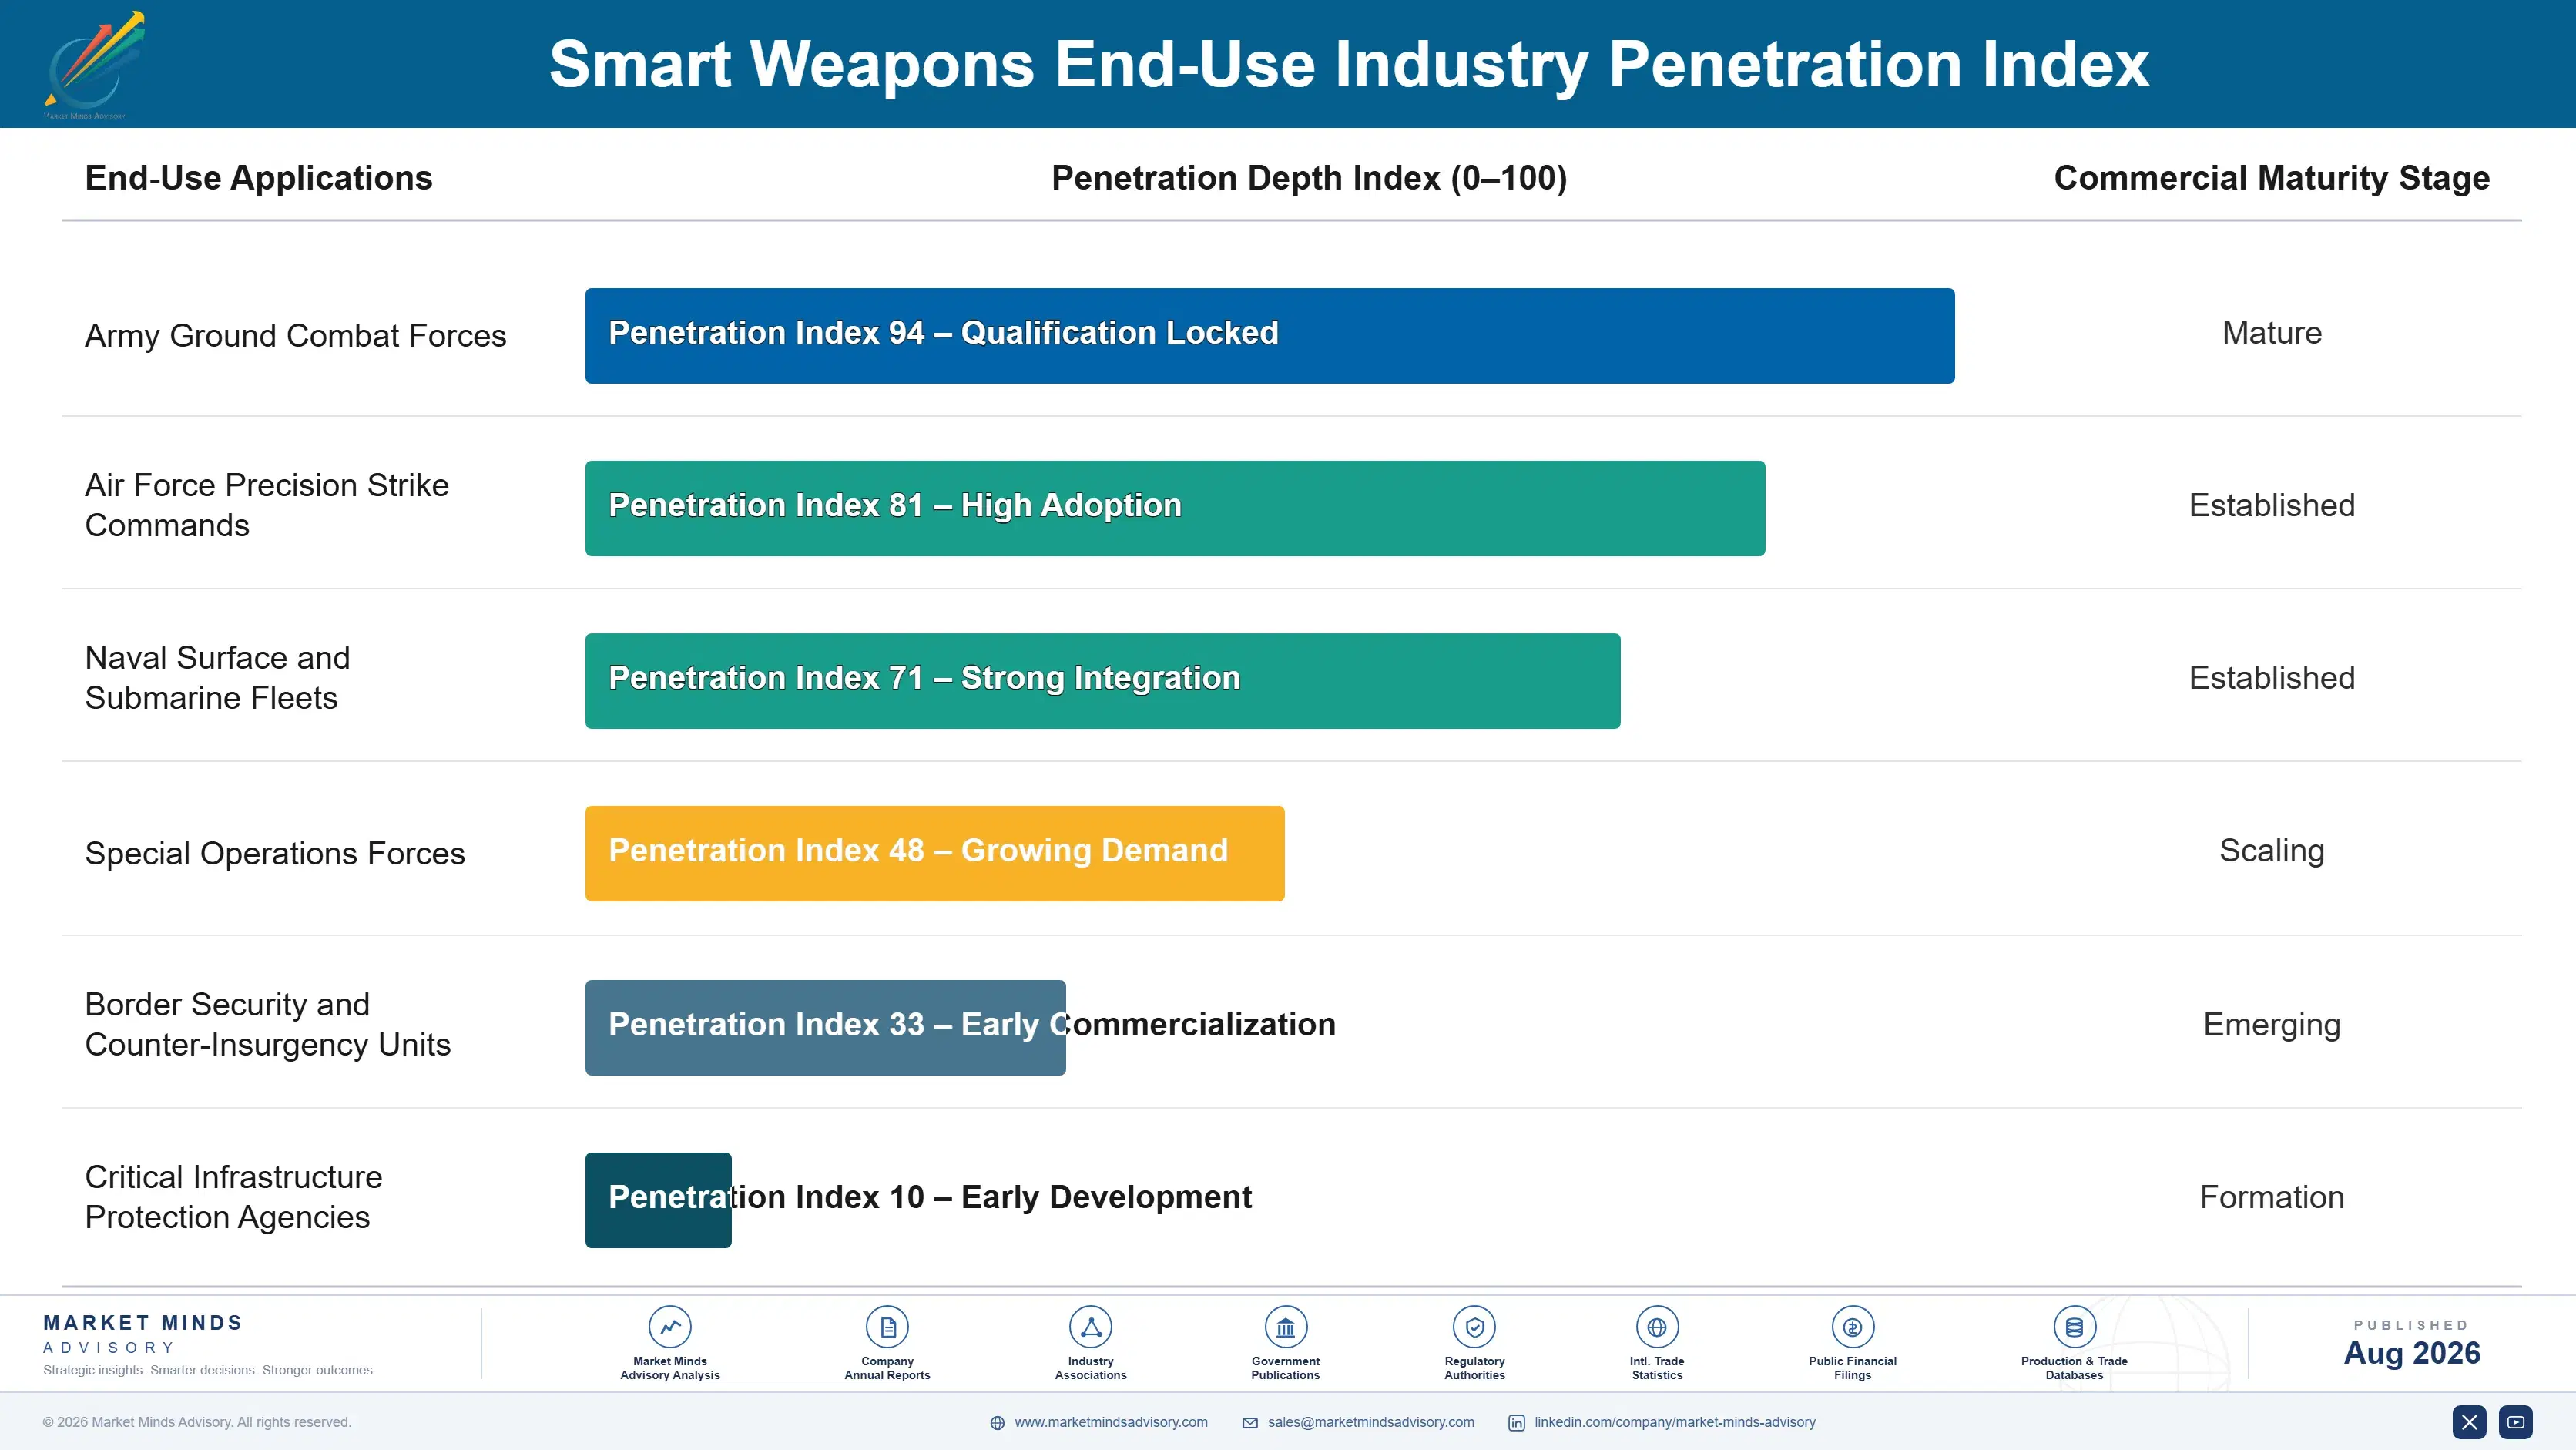Click the Regulatory Authorities shield icon
The image size is (2576, 1450).
pos(1474,1327)
